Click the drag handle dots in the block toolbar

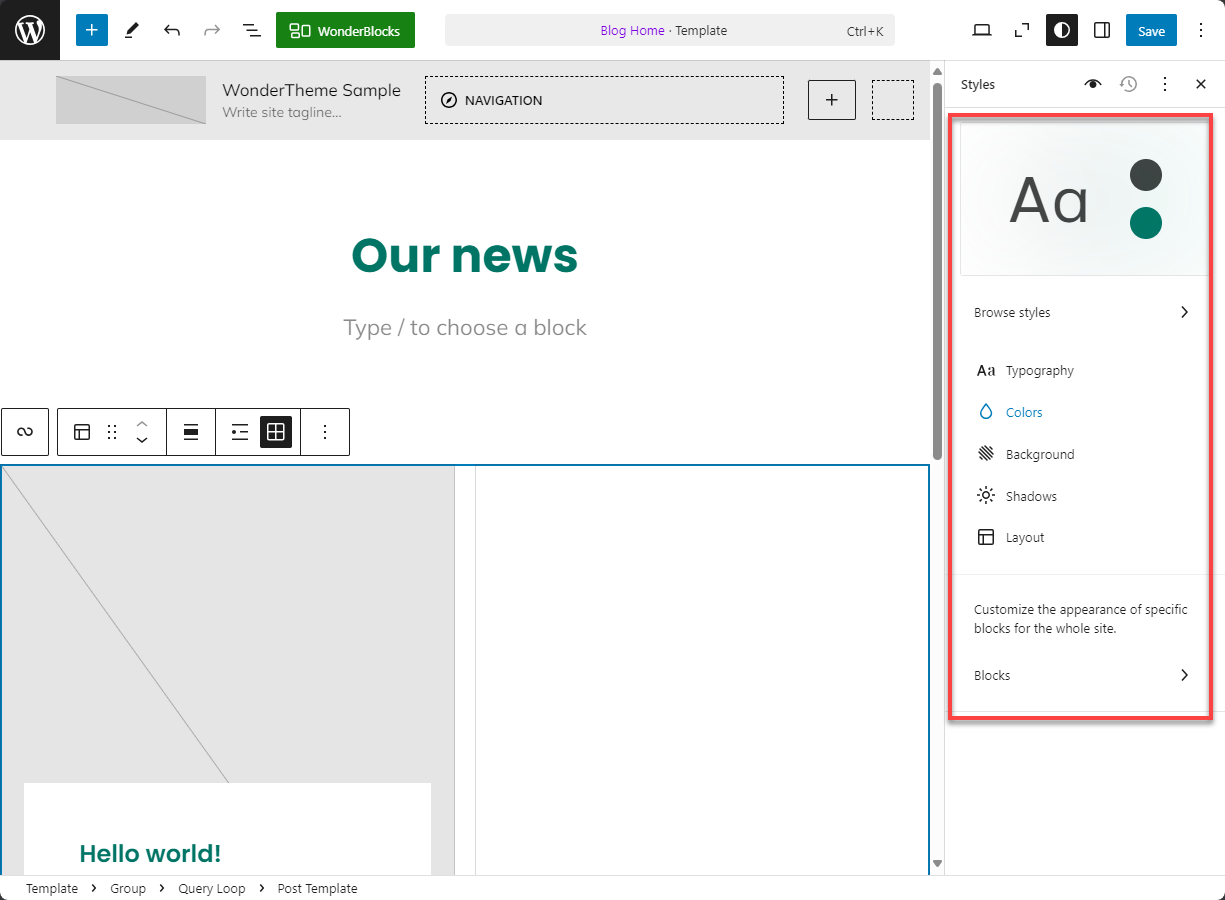point(111,432)
